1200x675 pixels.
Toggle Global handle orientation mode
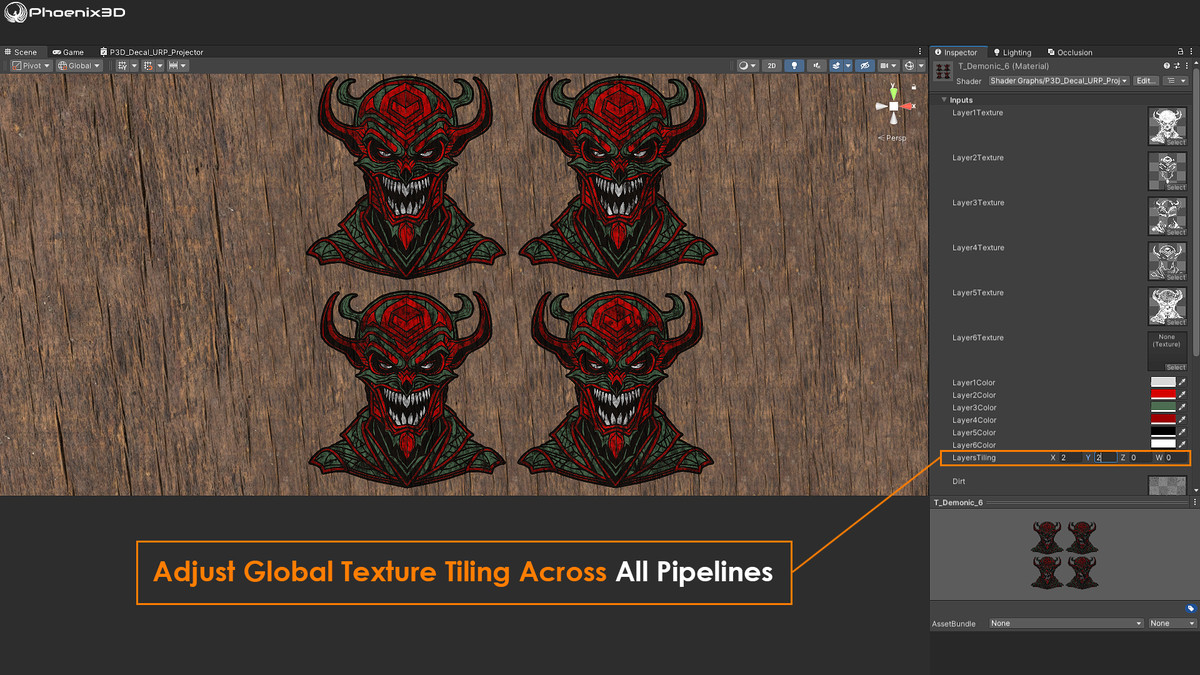tap(80, 65)
